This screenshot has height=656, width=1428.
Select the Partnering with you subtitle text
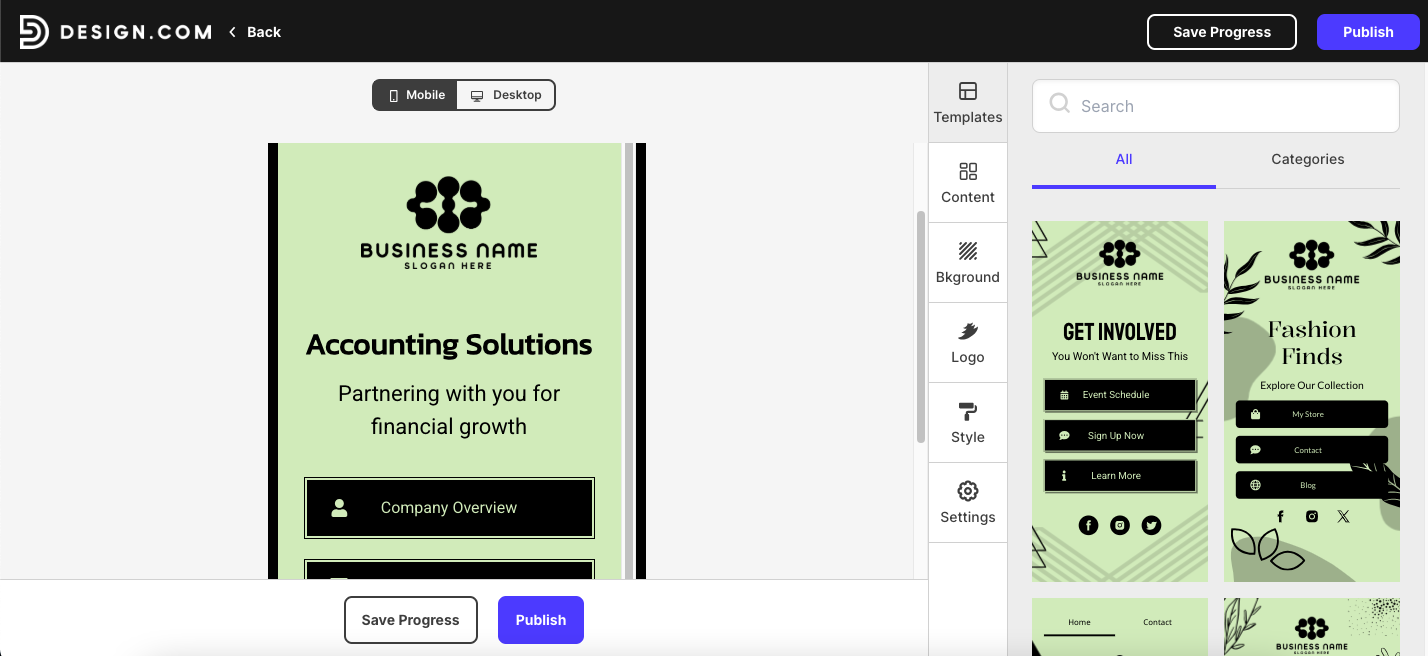click(x=449, y=410)
